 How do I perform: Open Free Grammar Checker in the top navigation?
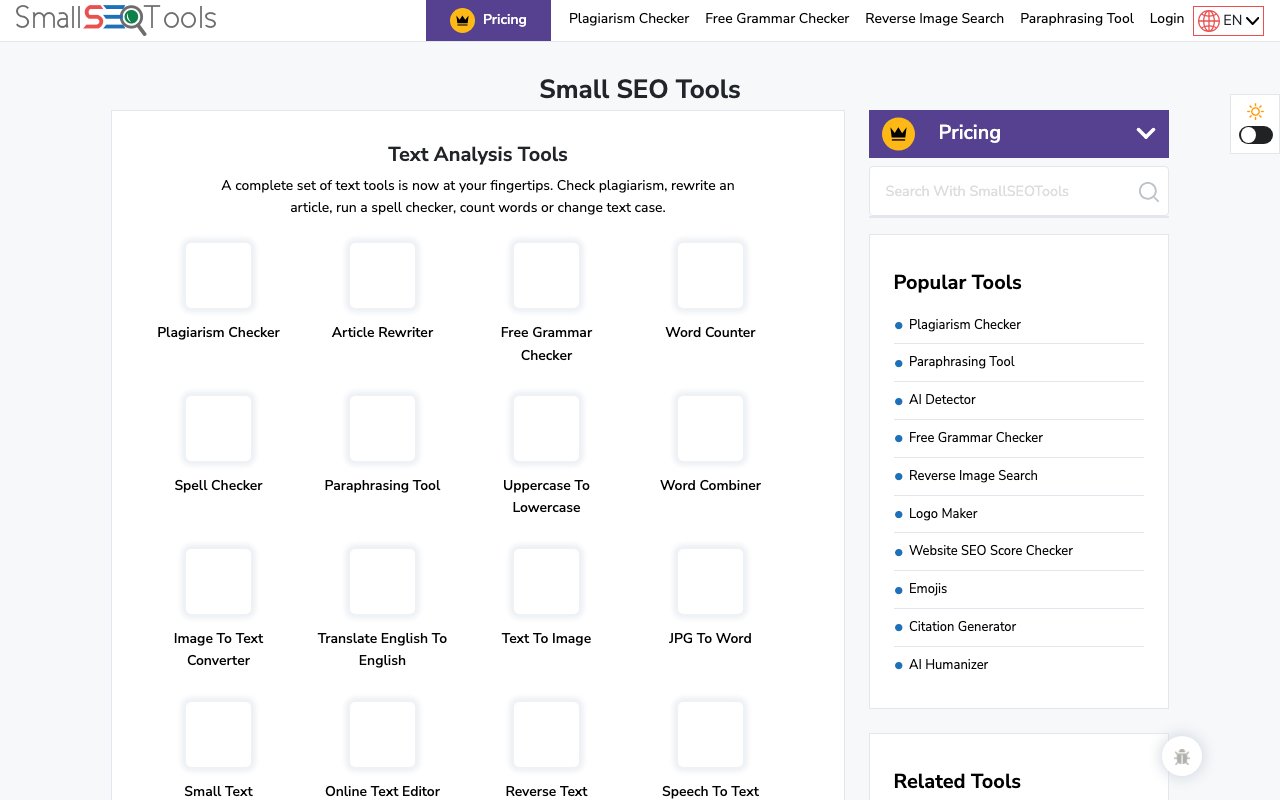click(777, 18)
